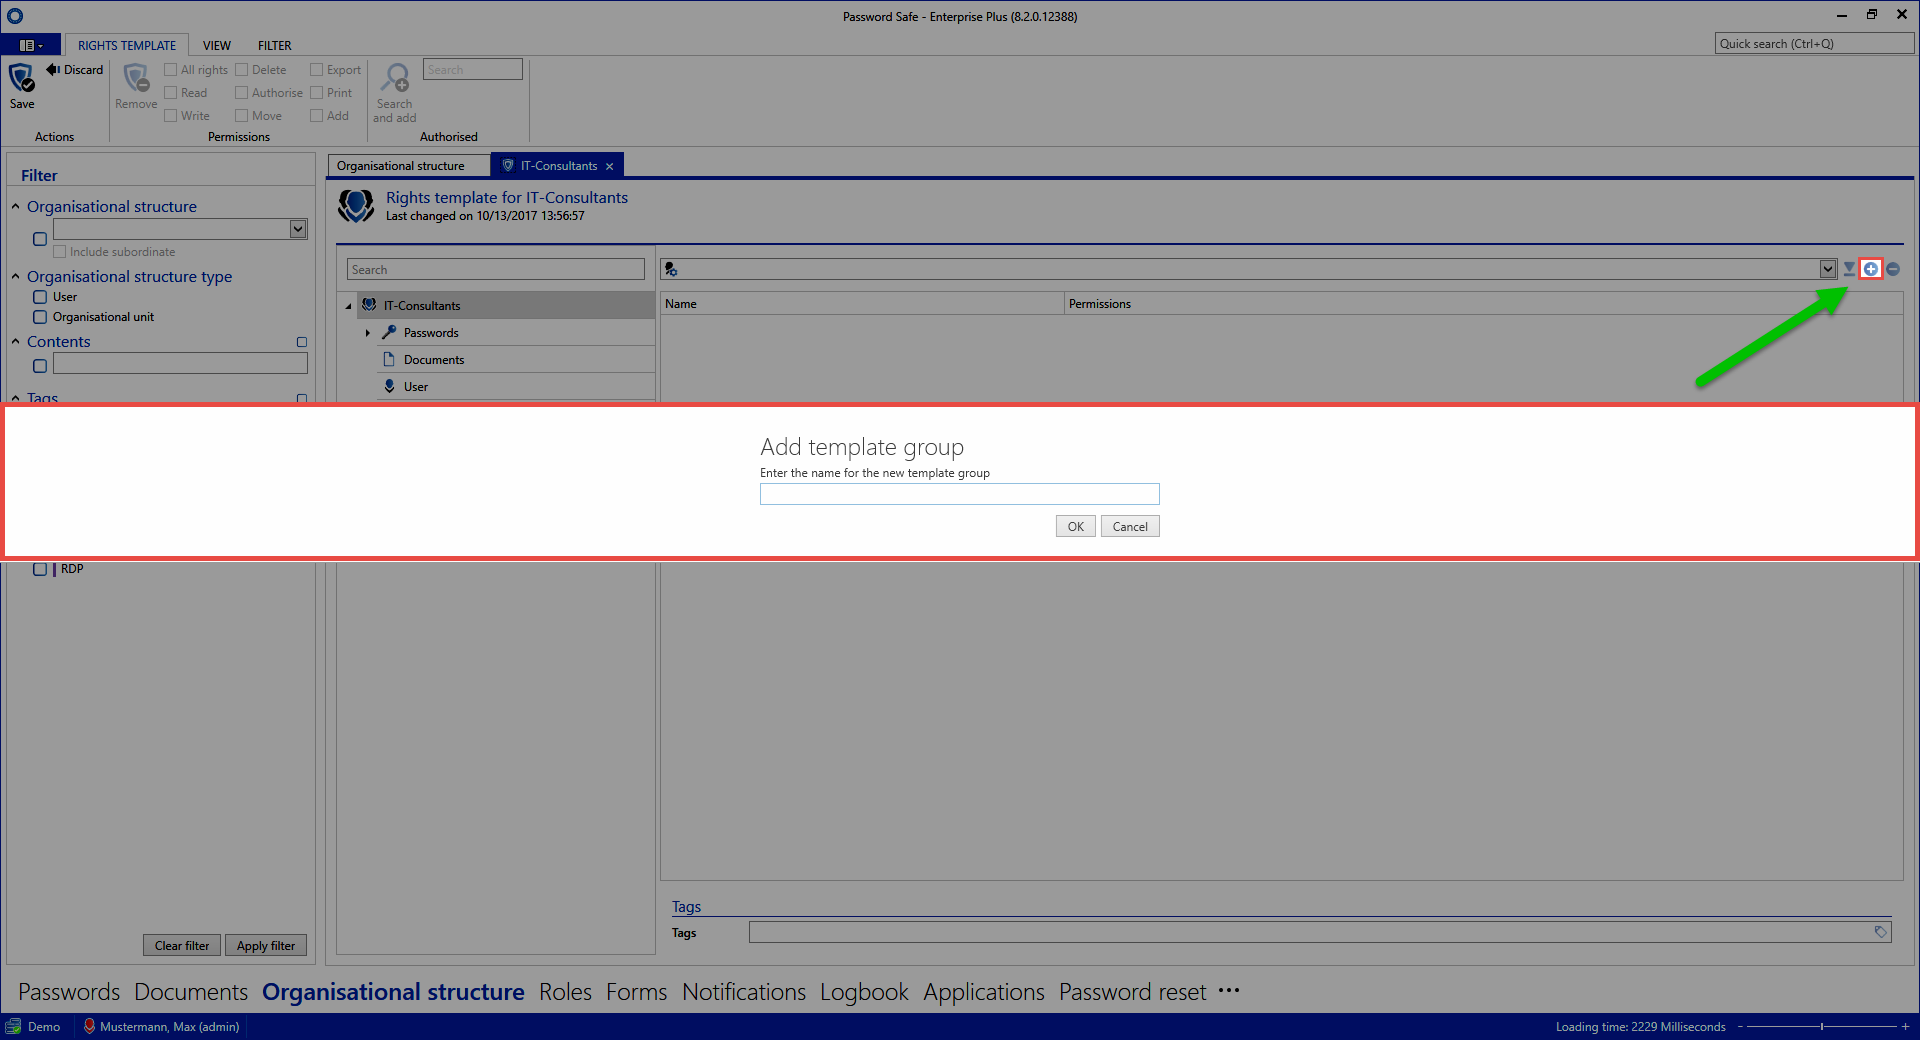
Task: Click the Discard arrow icon
Action: 53,69
